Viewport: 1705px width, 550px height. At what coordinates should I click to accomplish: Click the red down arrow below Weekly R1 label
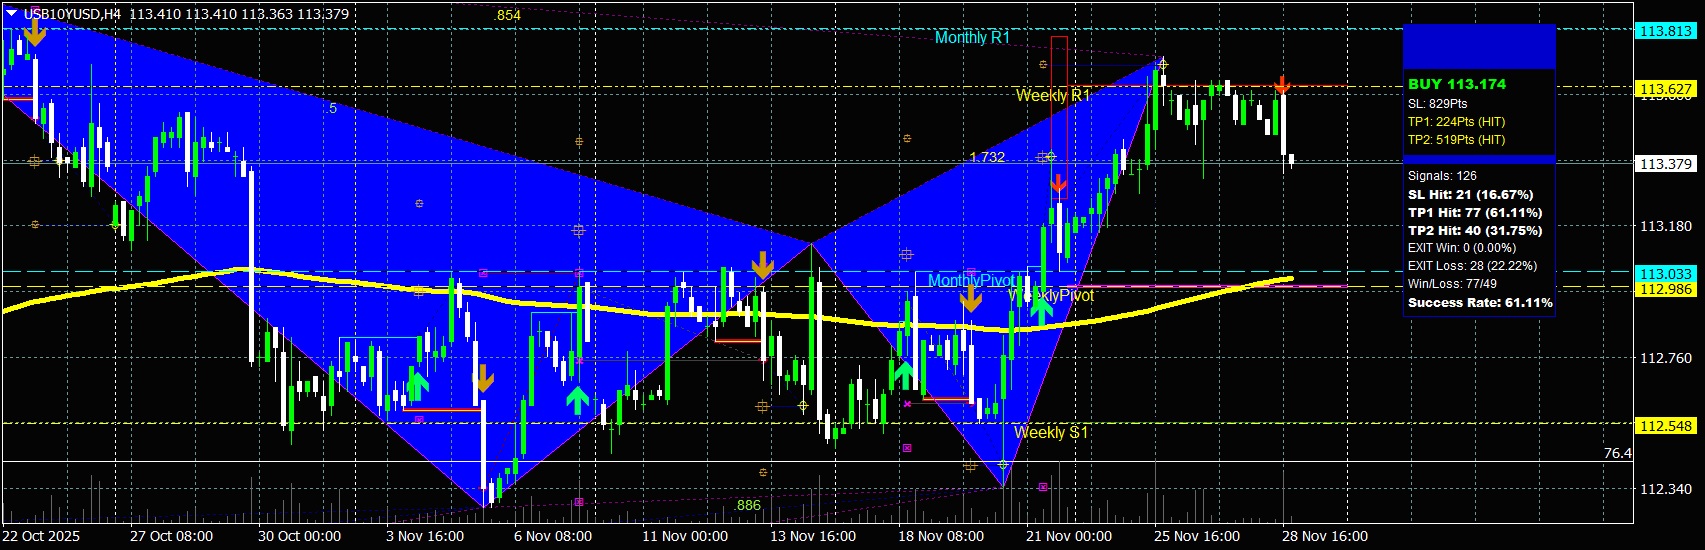(x=1058, y=184)
